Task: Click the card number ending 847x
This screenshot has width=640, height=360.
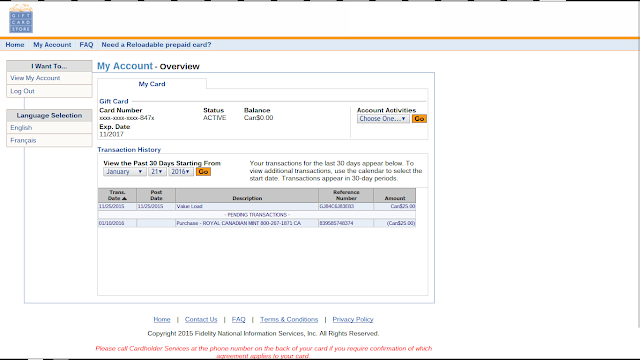Action: coord(127,118)
